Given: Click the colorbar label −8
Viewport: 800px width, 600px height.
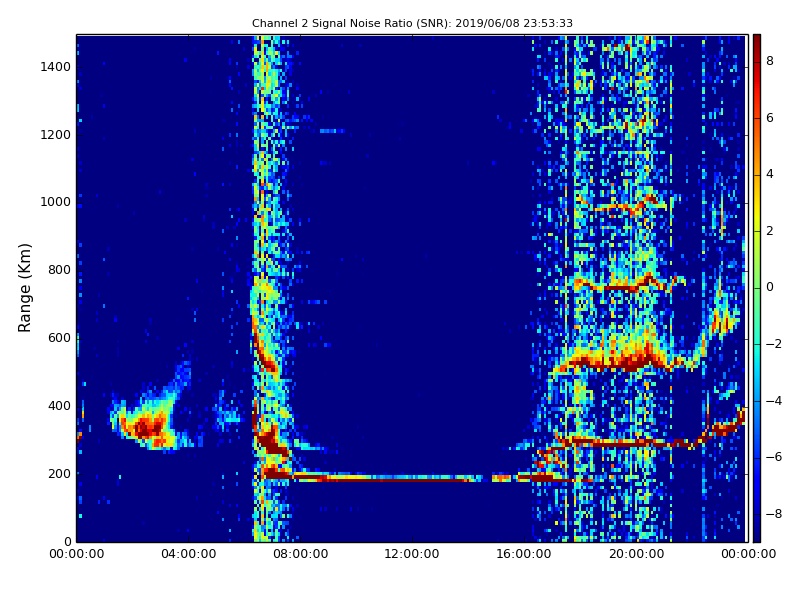Looking at the screenshot, I should (x=774, y=514).
